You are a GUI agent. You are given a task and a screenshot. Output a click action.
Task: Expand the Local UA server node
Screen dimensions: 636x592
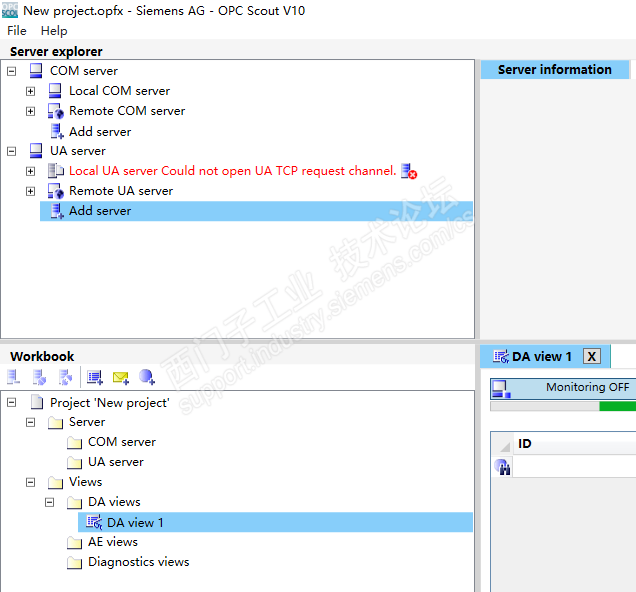pyautogui.click(x=30, y=171)
